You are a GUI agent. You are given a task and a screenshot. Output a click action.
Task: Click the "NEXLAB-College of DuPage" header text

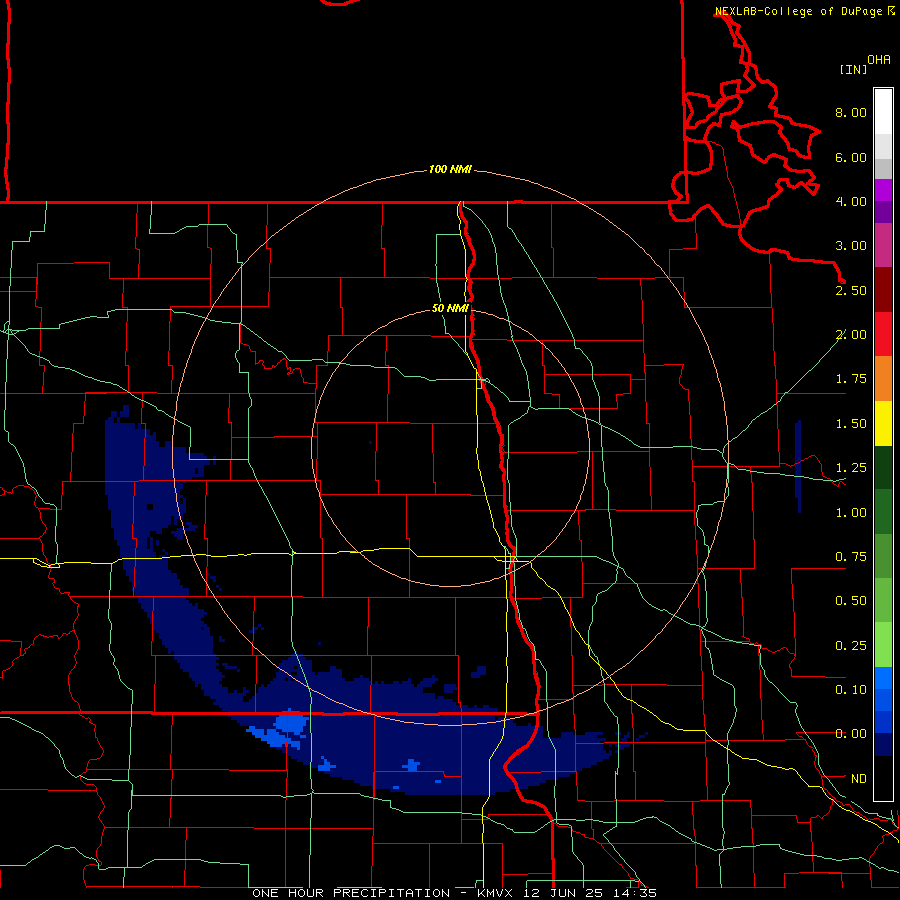[x=798, y=11]
